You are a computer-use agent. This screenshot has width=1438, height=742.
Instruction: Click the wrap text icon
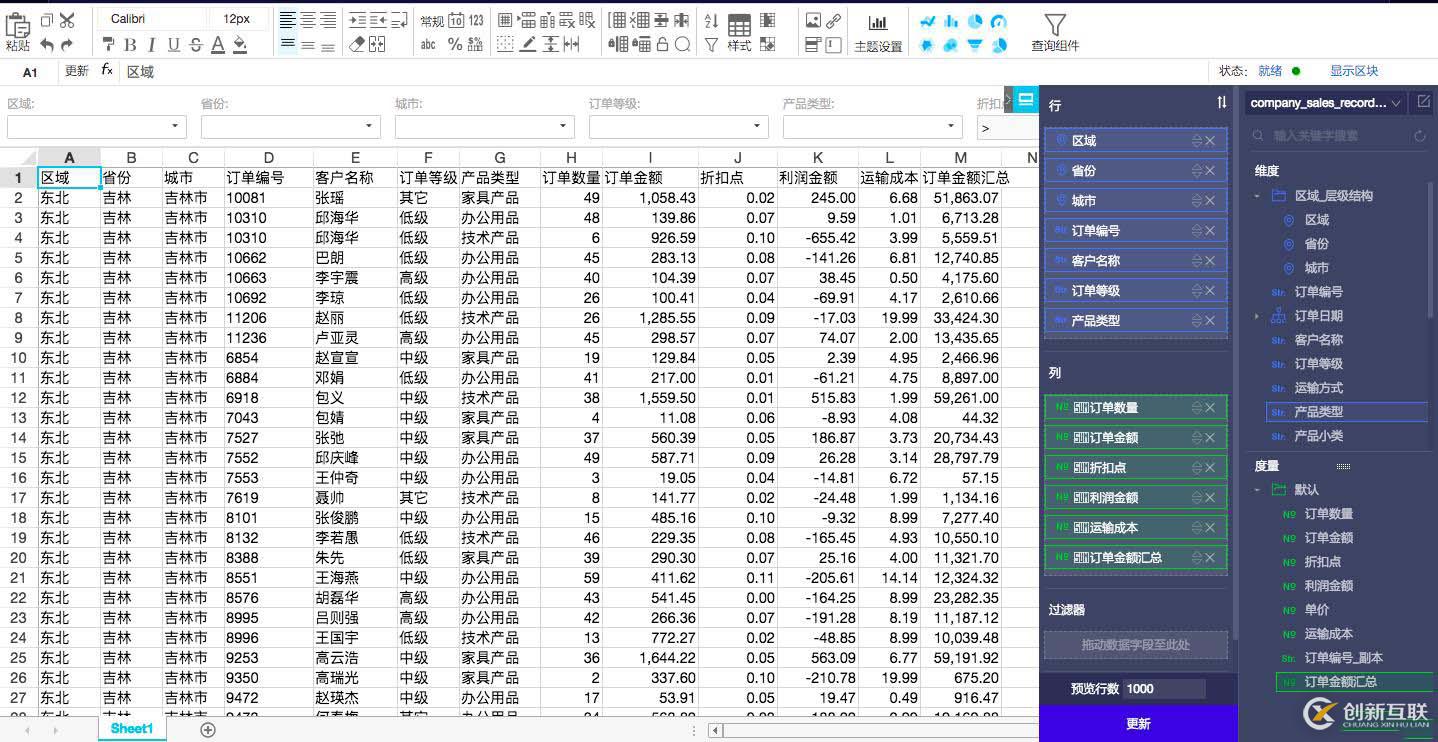click(x=399, y=20)
